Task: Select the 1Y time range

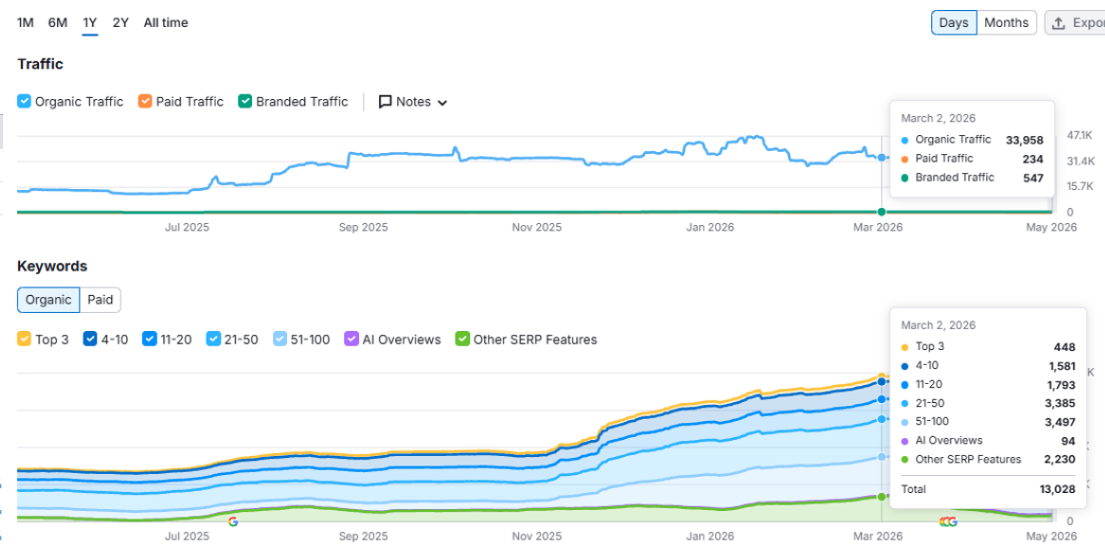Action: coord(89,23)
